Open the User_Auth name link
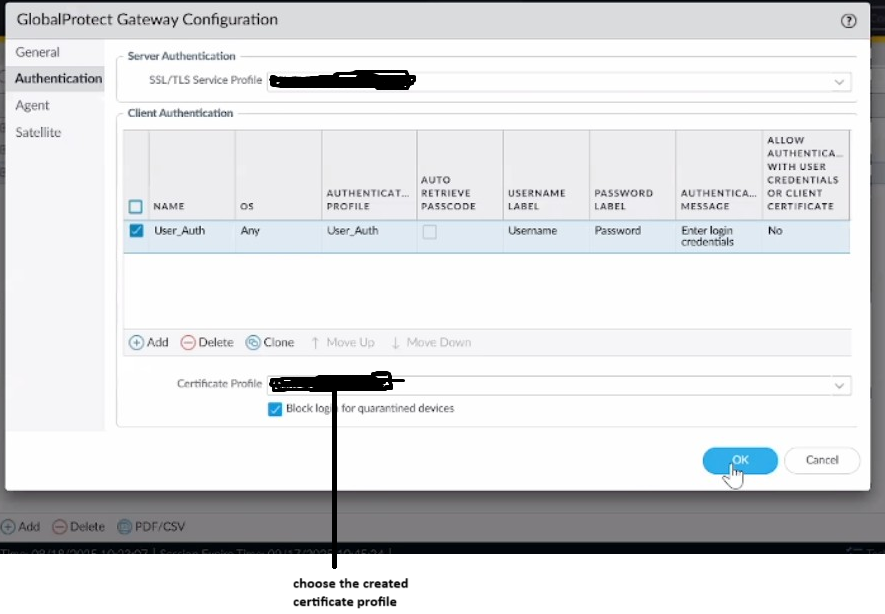Screen dimensions: 885x614 tap(179, 230)
